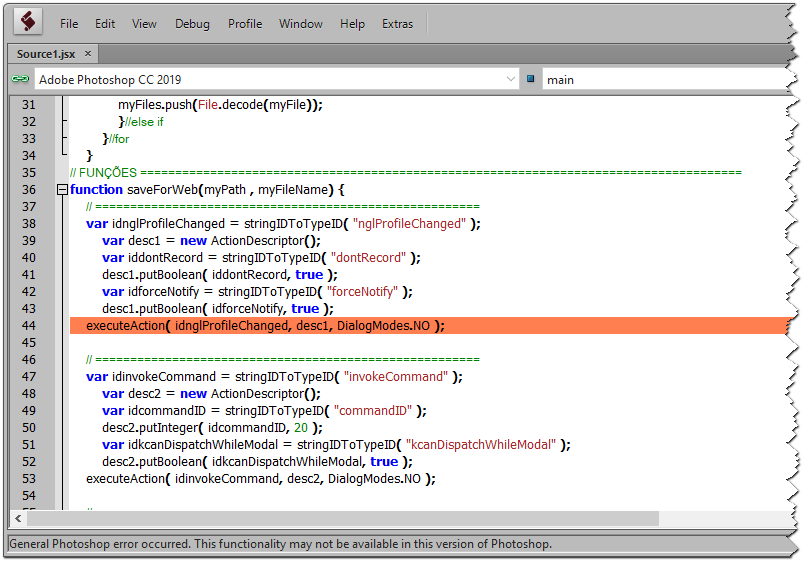809x561 pixels.
Task: Click the green chain link connection icon
Action: click(20, 79)
